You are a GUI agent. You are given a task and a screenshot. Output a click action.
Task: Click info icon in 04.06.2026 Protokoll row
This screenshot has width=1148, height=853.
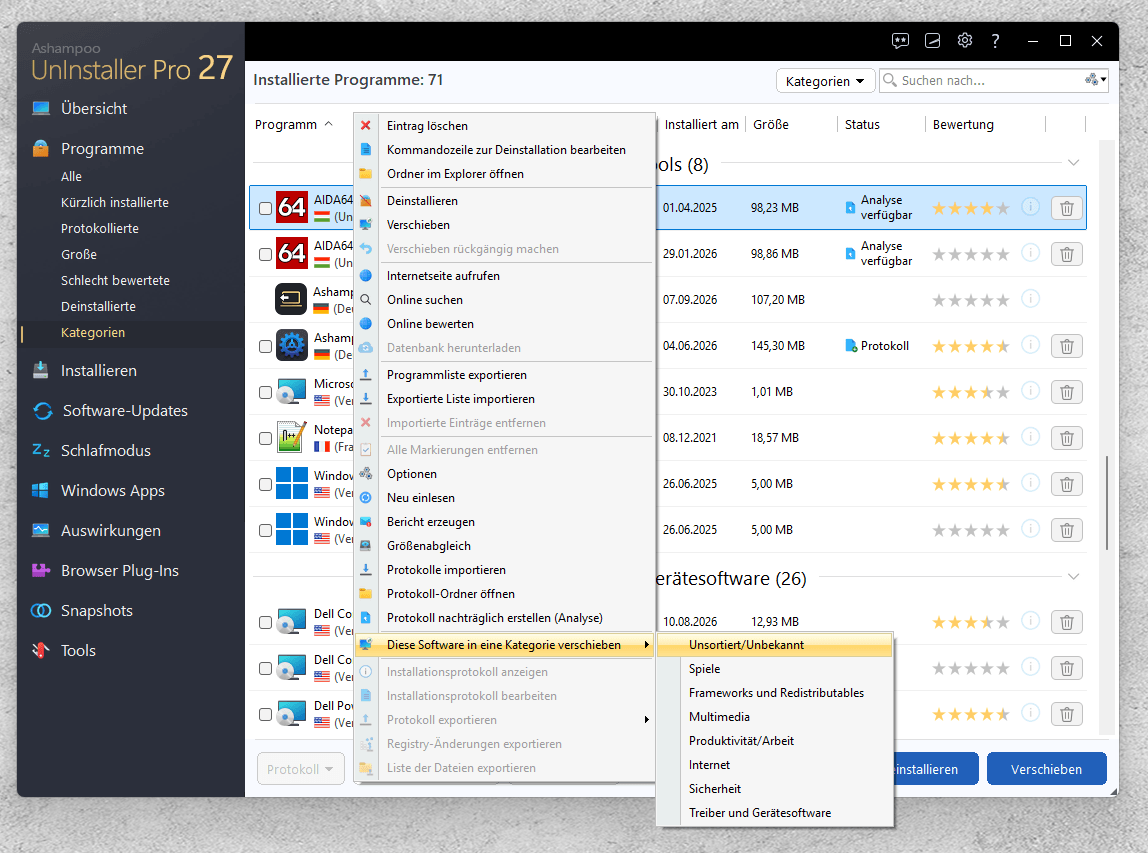(1030, 345)
